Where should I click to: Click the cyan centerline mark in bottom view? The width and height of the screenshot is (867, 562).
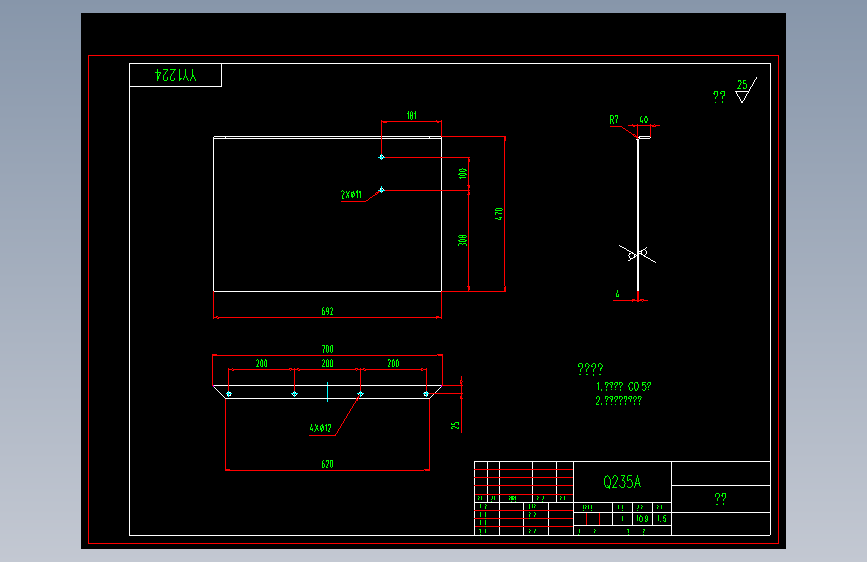click(327, 392)
